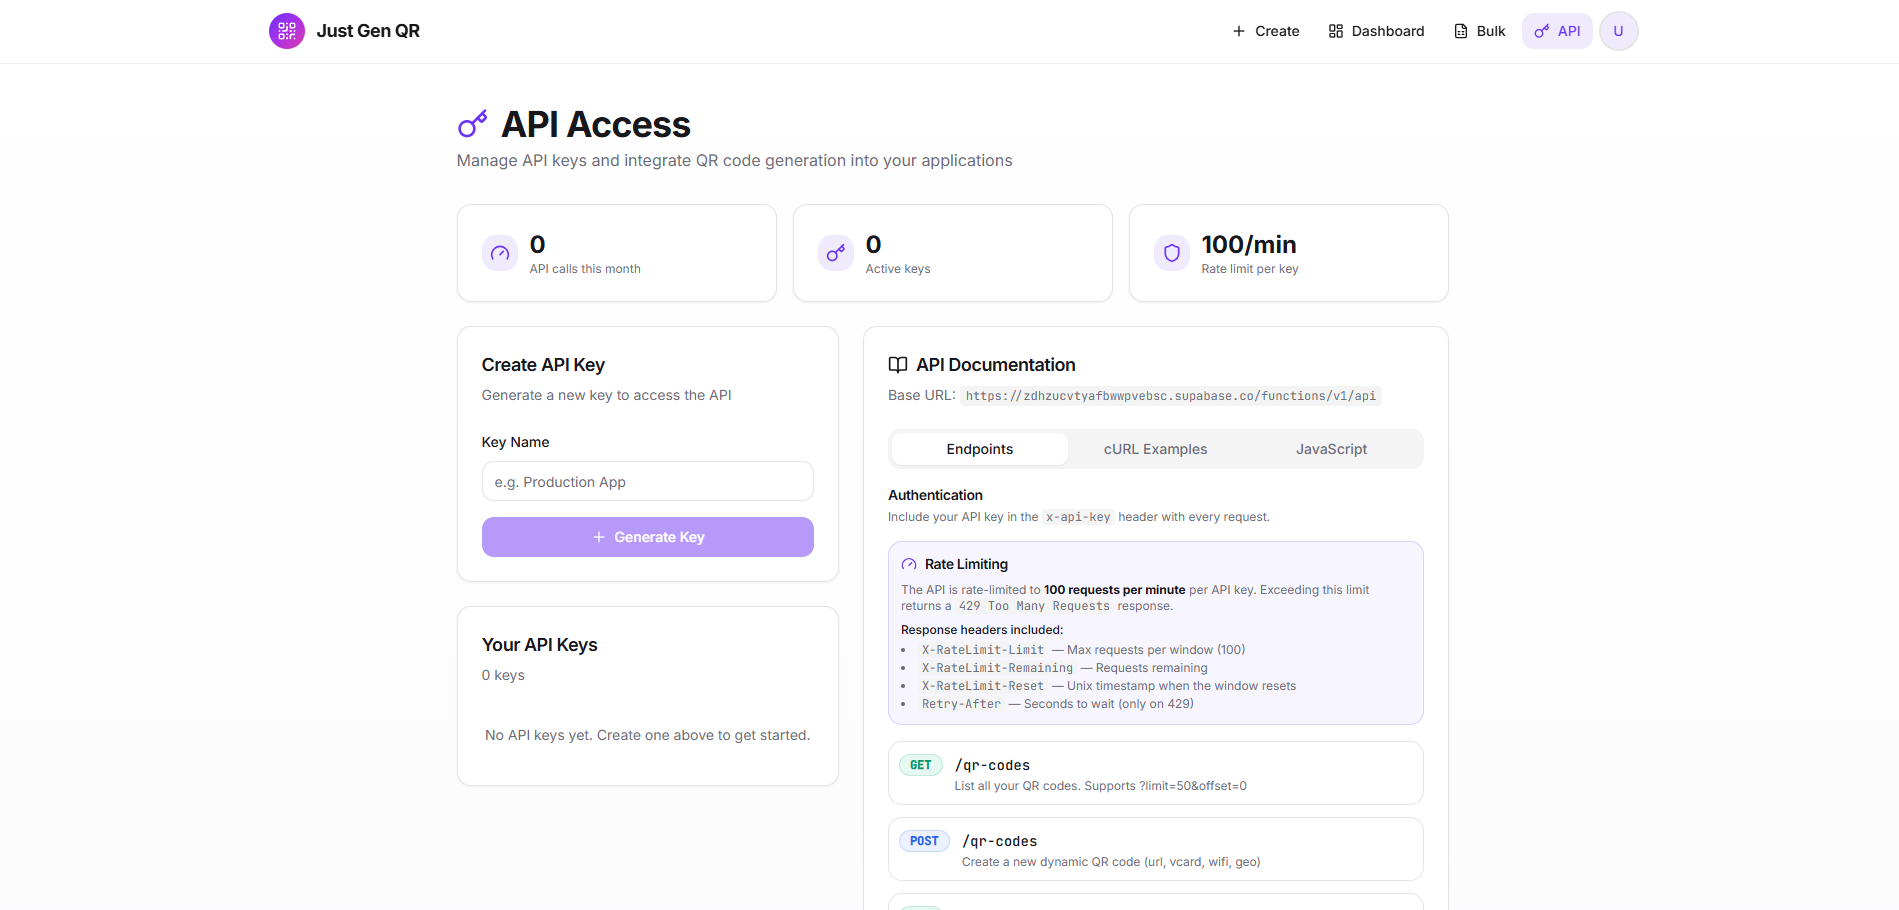
Task: Click the key icon beside API Access heading
Action: click(x=473, y=124)
